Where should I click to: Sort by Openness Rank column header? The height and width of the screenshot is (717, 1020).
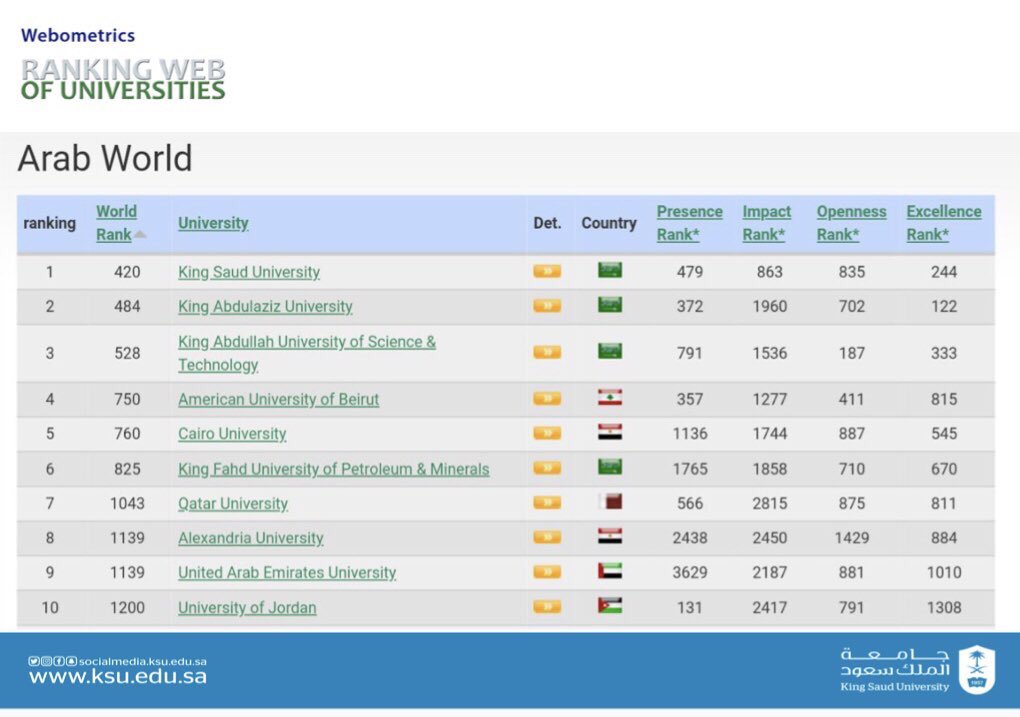click(x=852, y=223)
